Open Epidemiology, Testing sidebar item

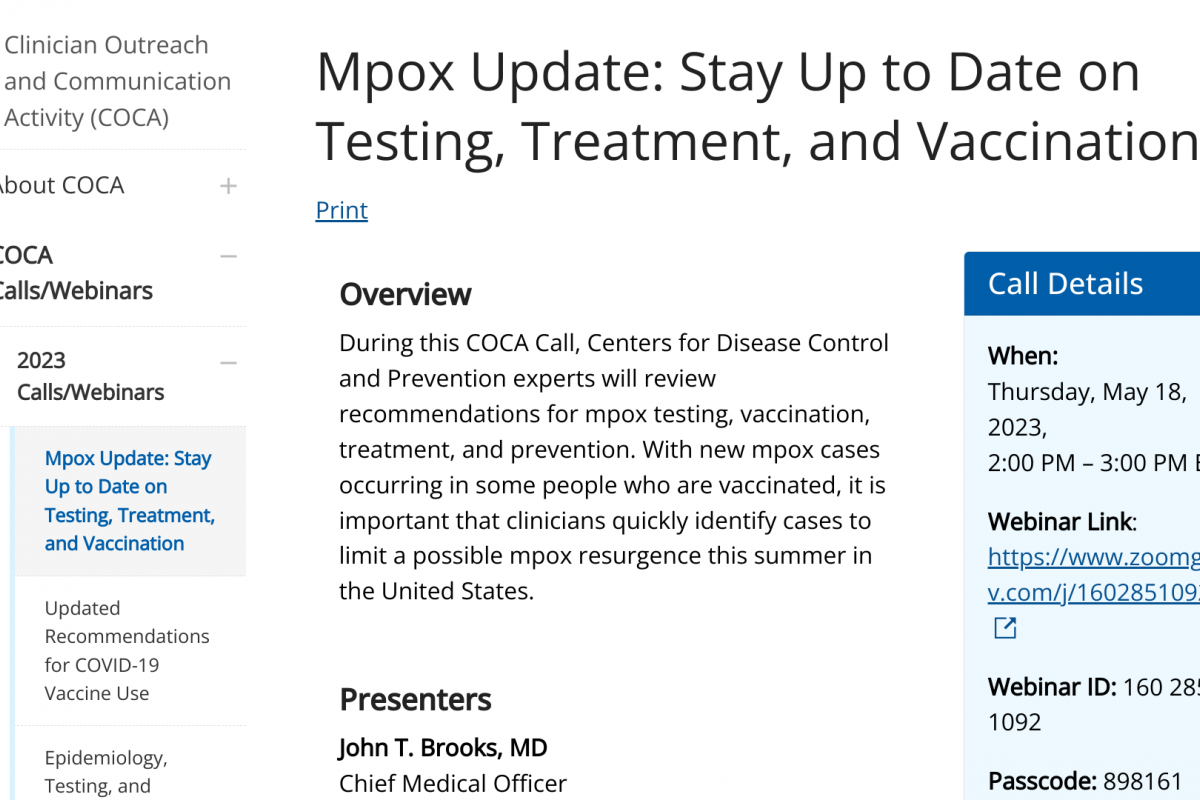[x=106, y=771]
